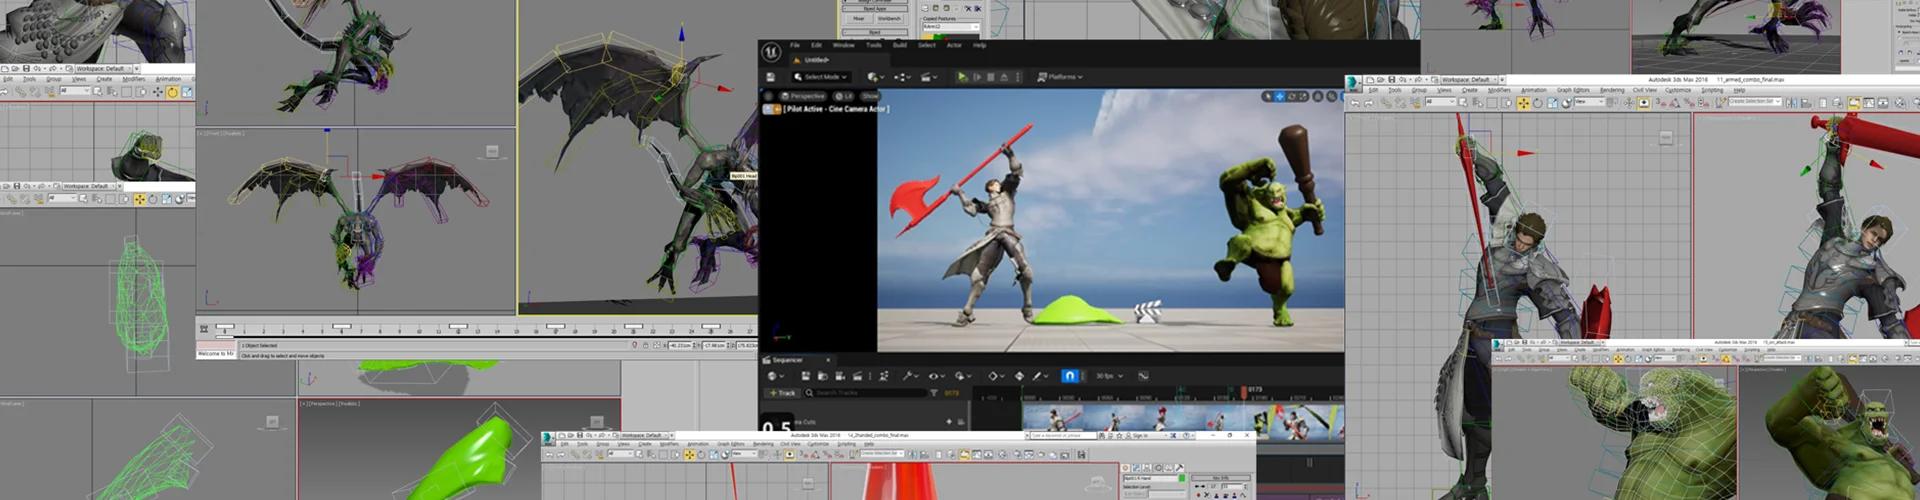Open Workspace: Default dropdown in 11_armed_combo window
Screen dimensions: 1920x500
pyautogui.click(x=1469, y=79)
